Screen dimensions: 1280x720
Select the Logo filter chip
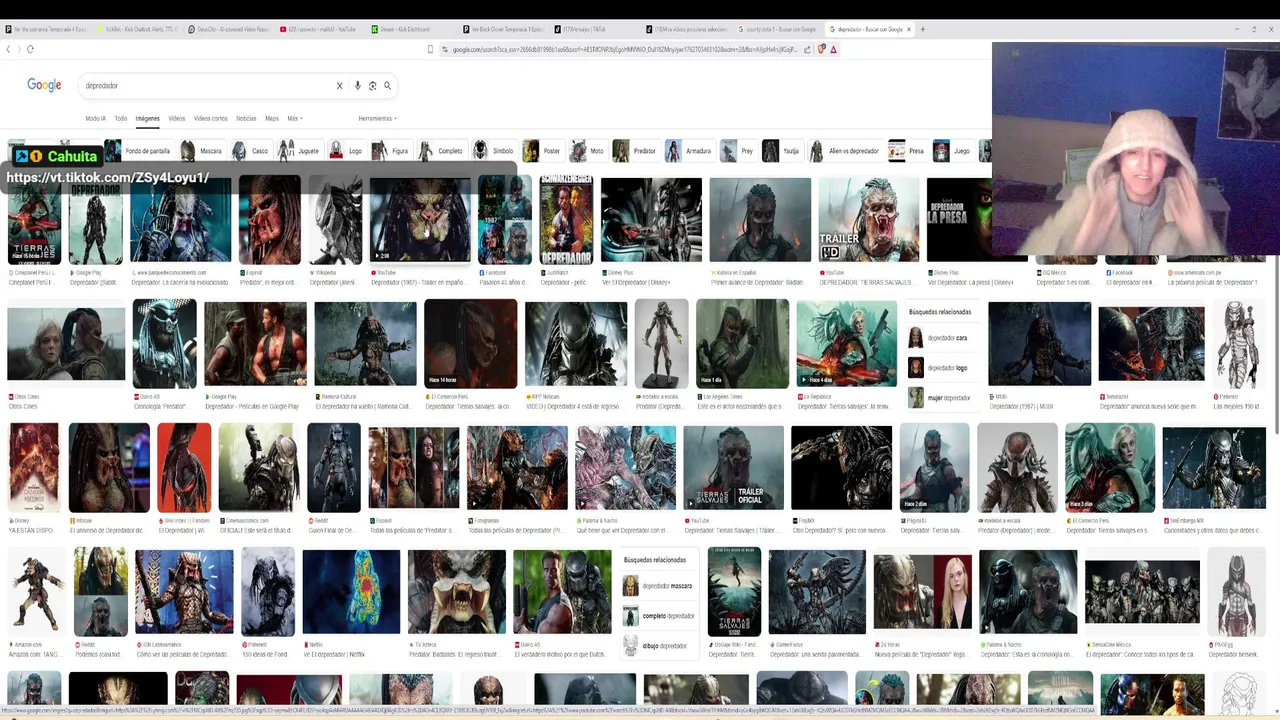pos(346,151)
